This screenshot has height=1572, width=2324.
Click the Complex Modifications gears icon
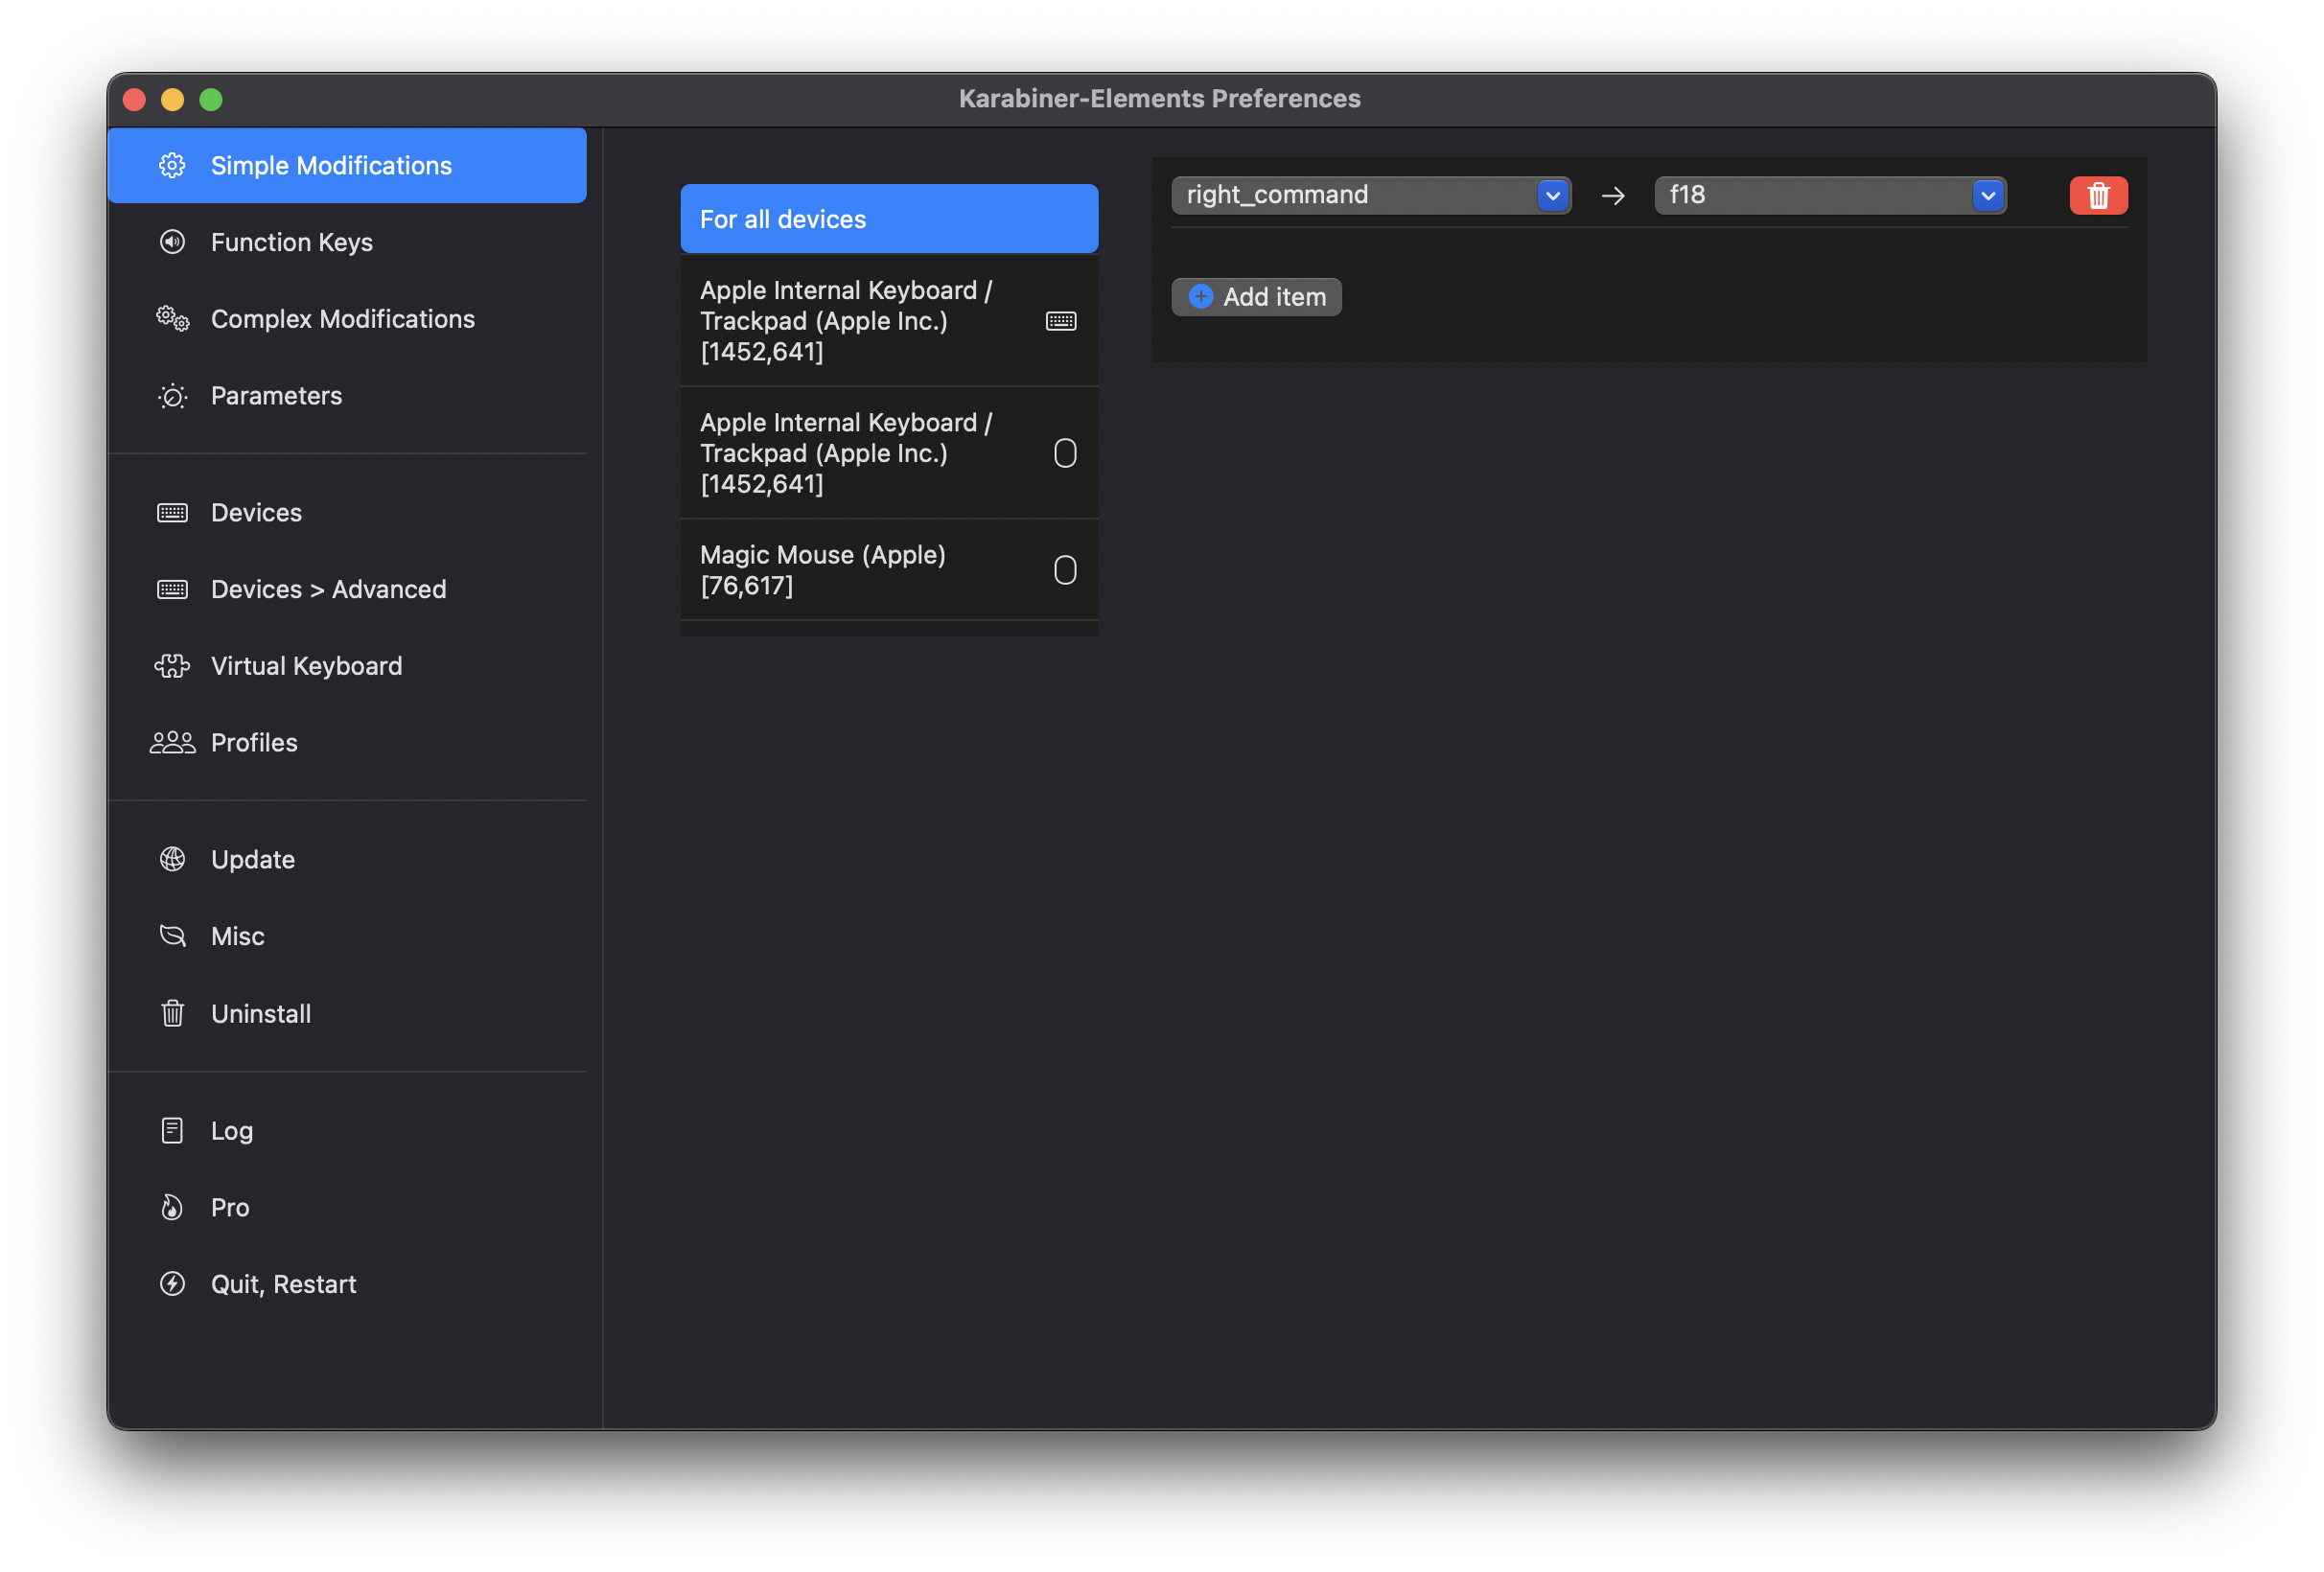click(172, 319)
